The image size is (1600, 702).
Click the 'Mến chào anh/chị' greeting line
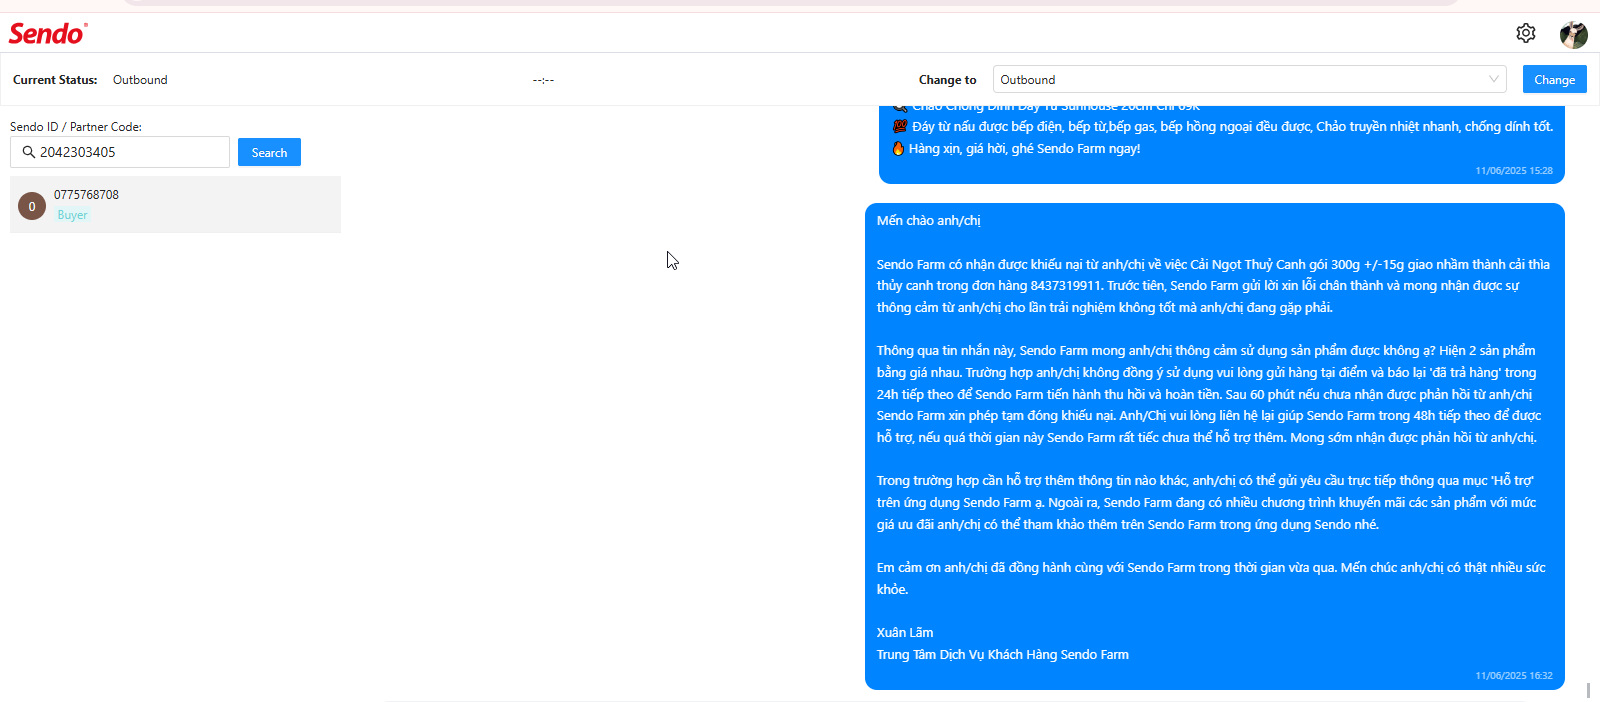pos(929,220)
